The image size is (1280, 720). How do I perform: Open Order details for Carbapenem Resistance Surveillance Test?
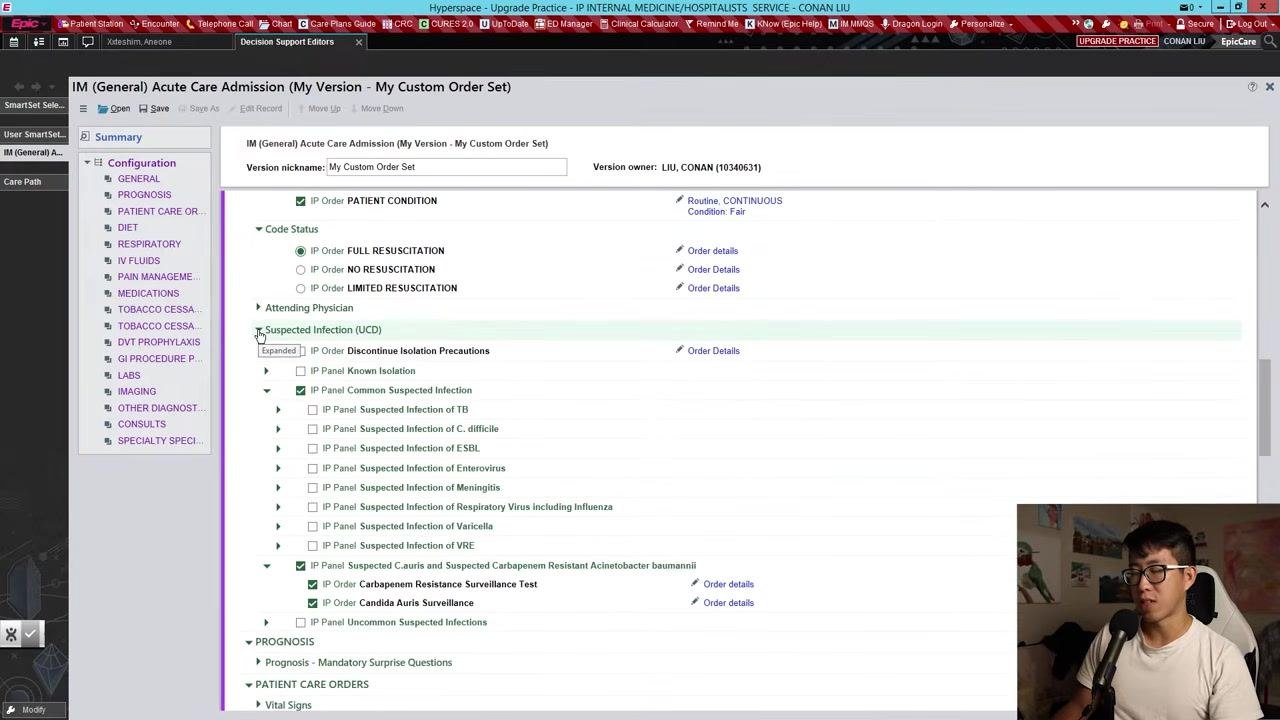pos(728,585)
